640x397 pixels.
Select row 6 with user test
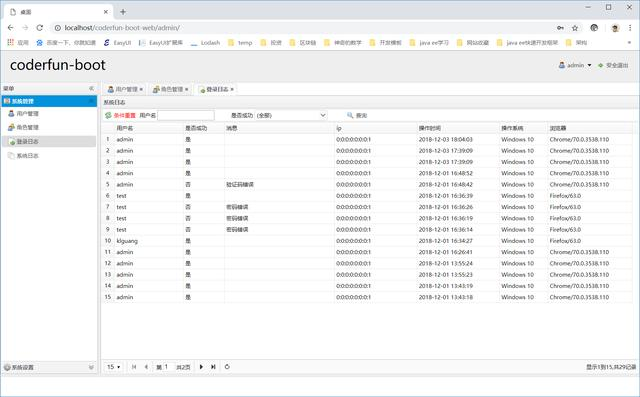pos(367,196)
